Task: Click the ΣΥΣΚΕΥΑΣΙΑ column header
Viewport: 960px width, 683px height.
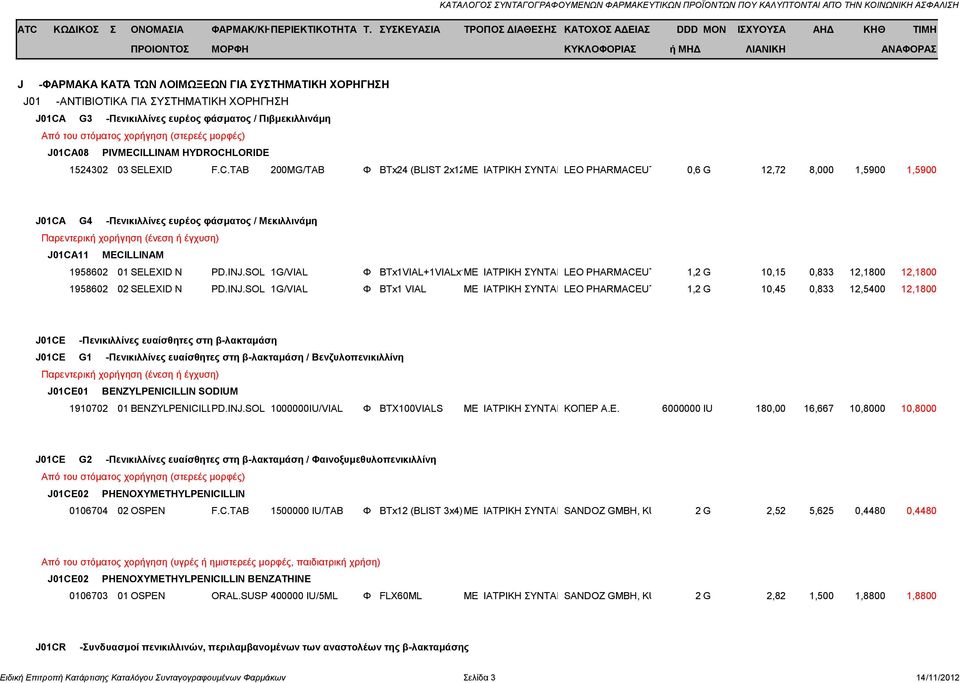Action: (410, 29)
